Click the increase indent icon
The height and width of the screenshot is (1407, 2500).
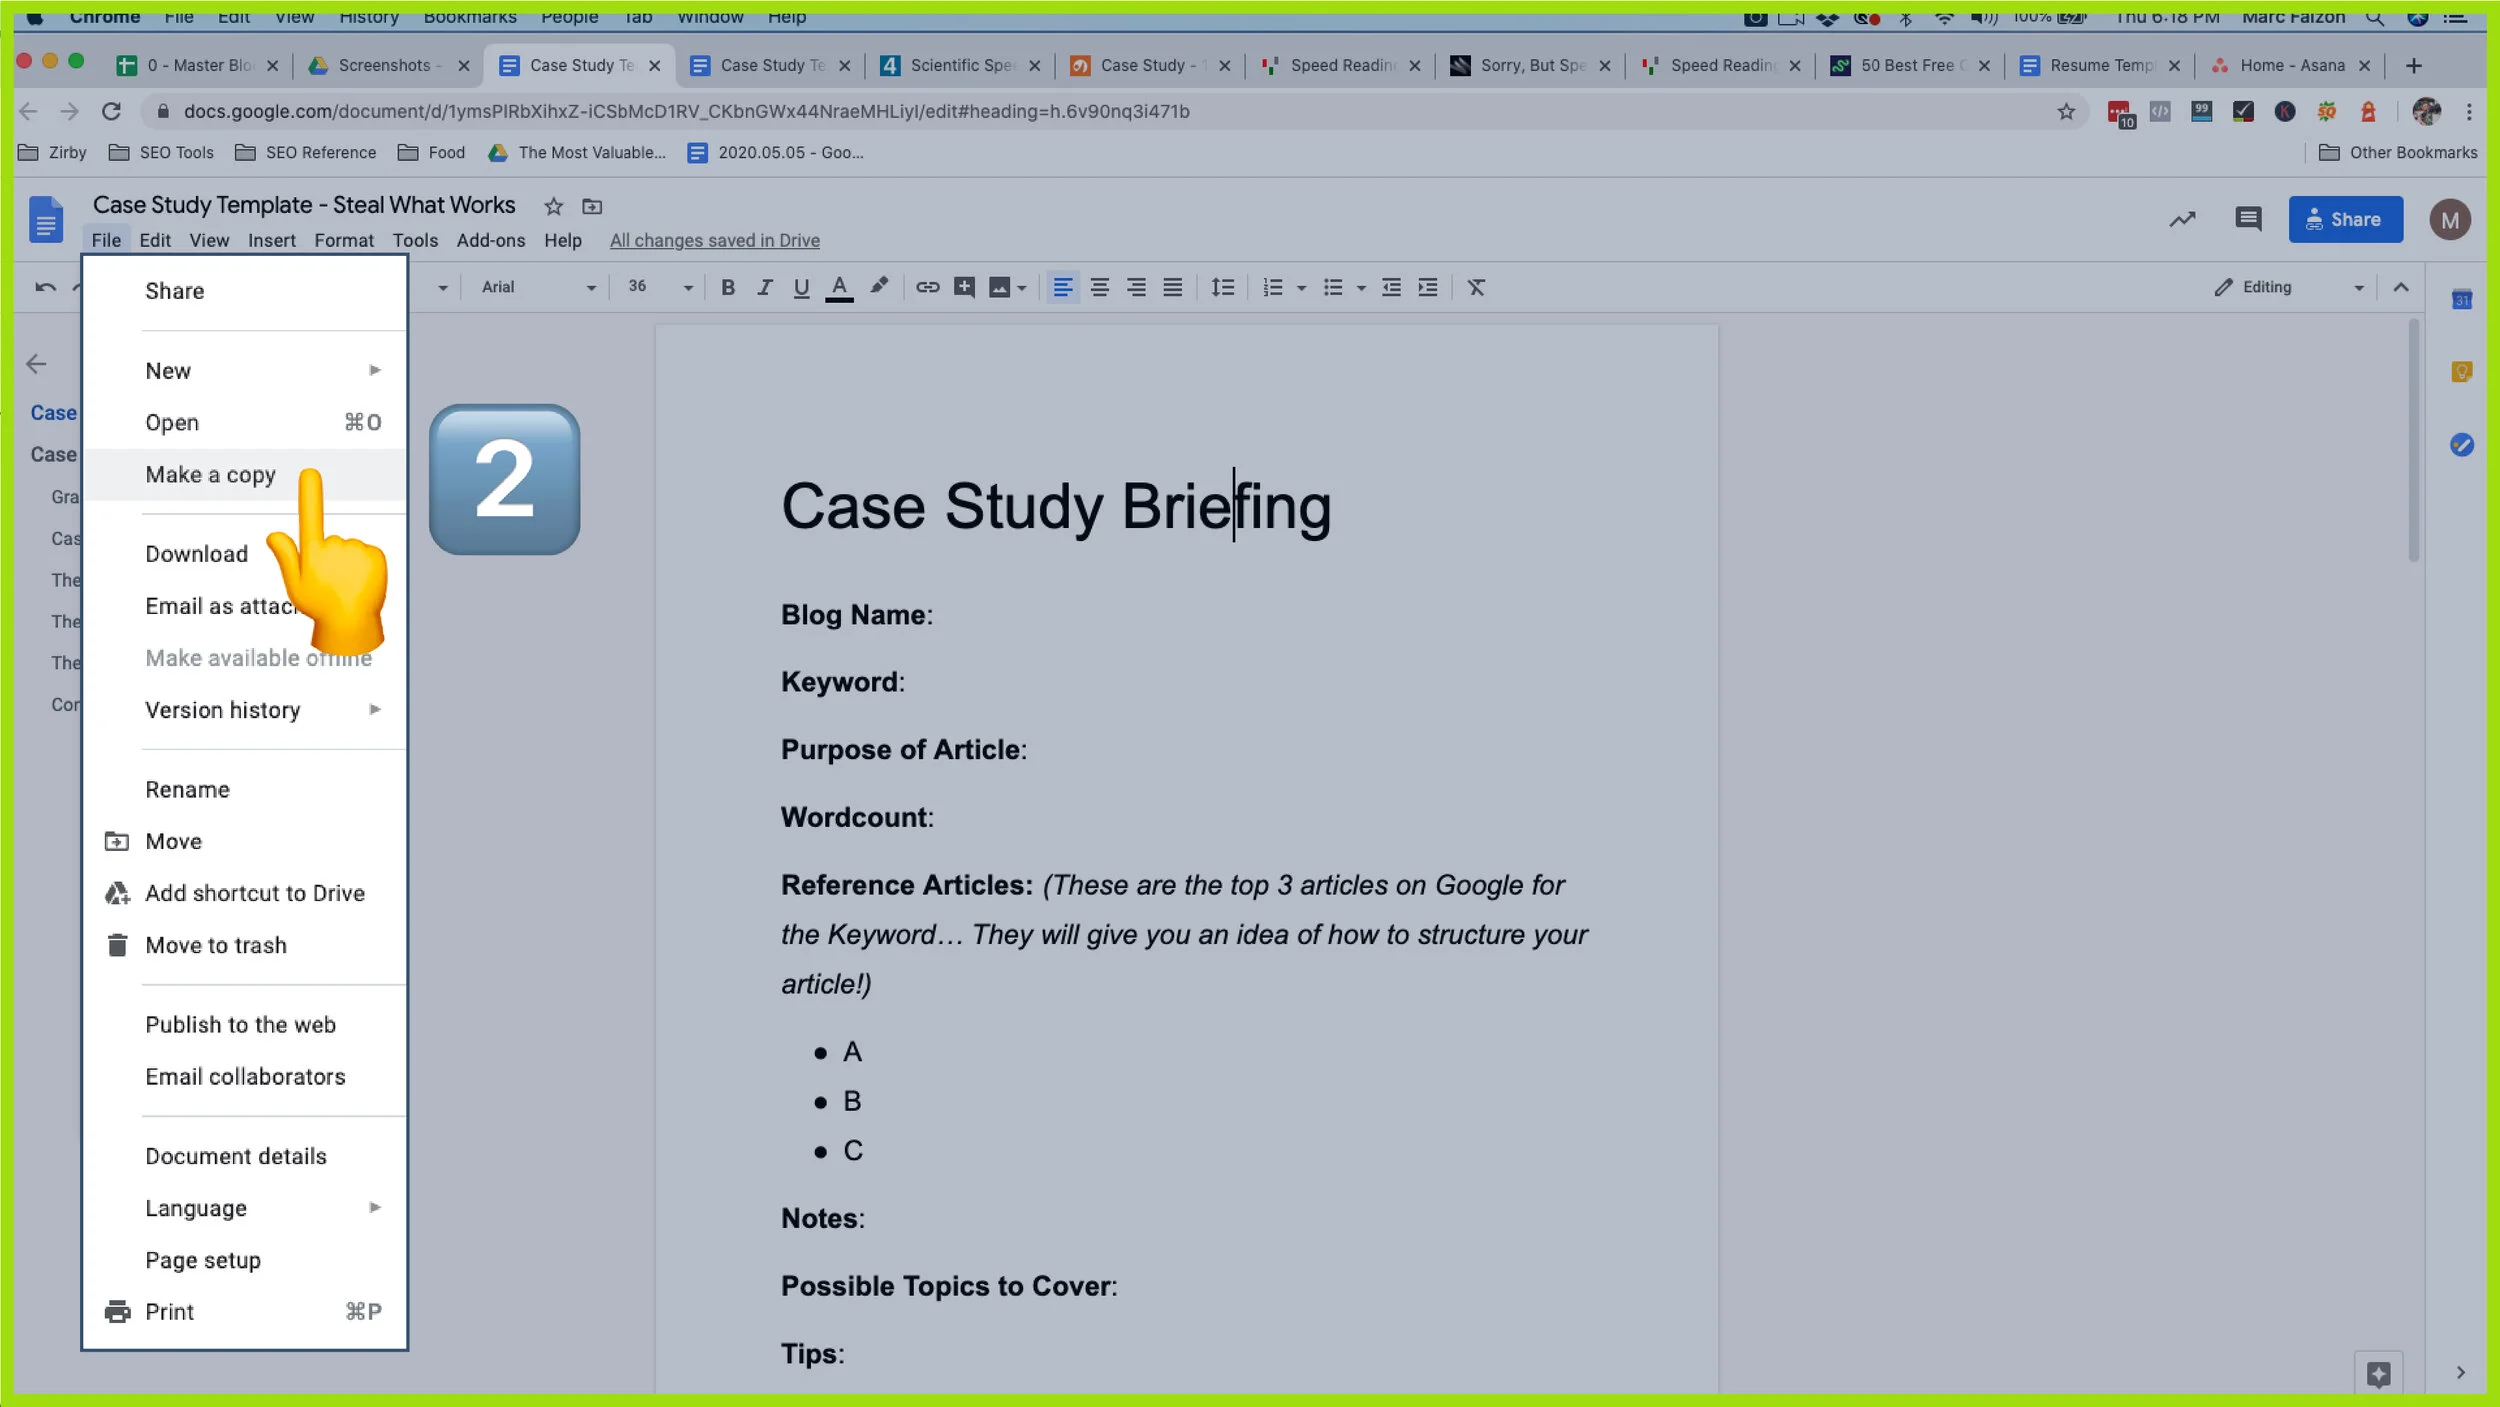[x=1428, y=288]
